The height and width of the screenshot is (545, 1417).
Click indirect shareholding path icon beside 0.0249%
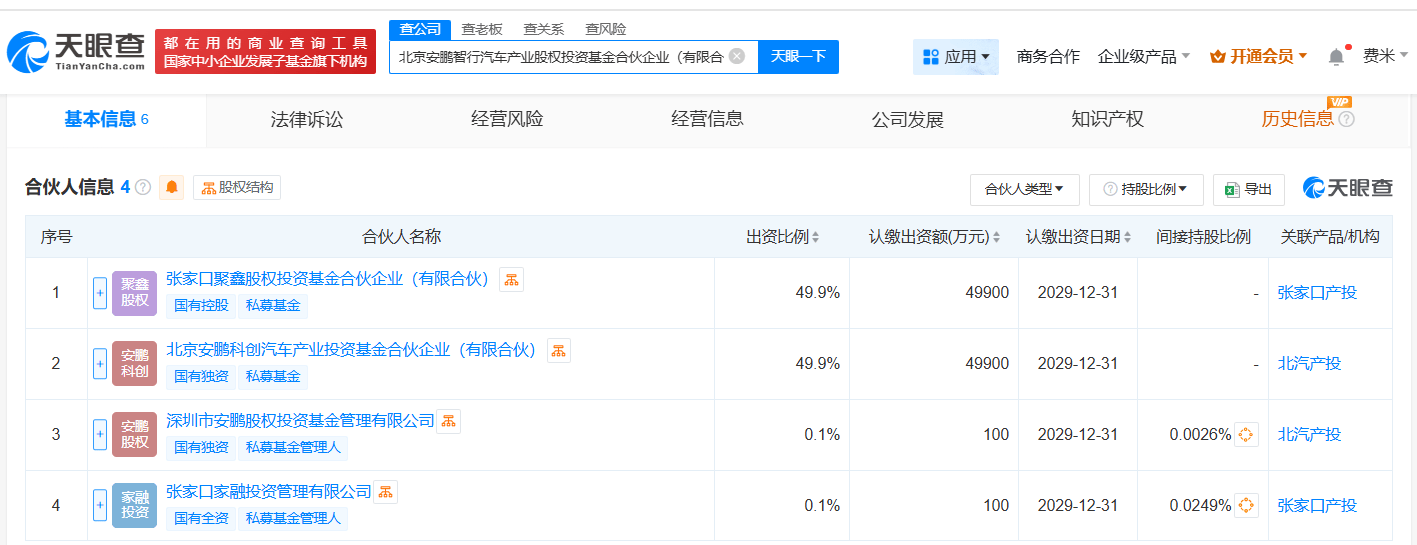[x=1246, y=506]
